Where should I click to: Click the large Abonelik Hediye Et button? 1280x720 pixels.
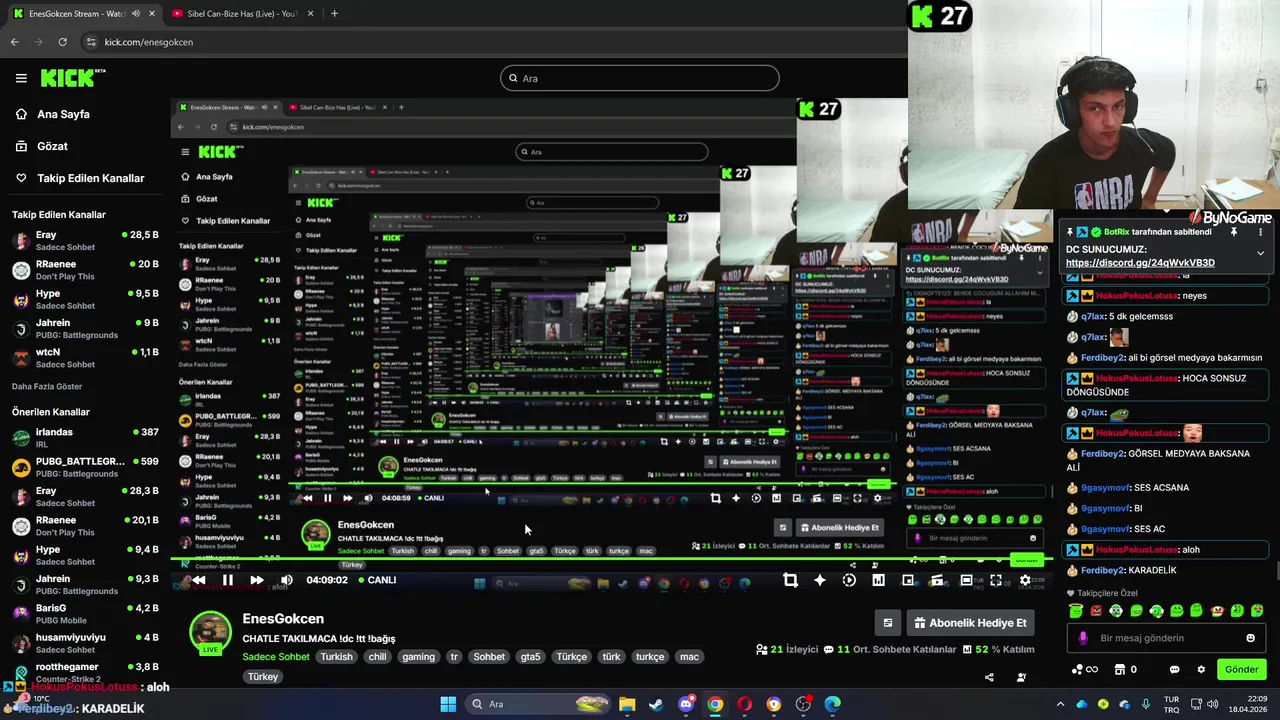point(970,623)
